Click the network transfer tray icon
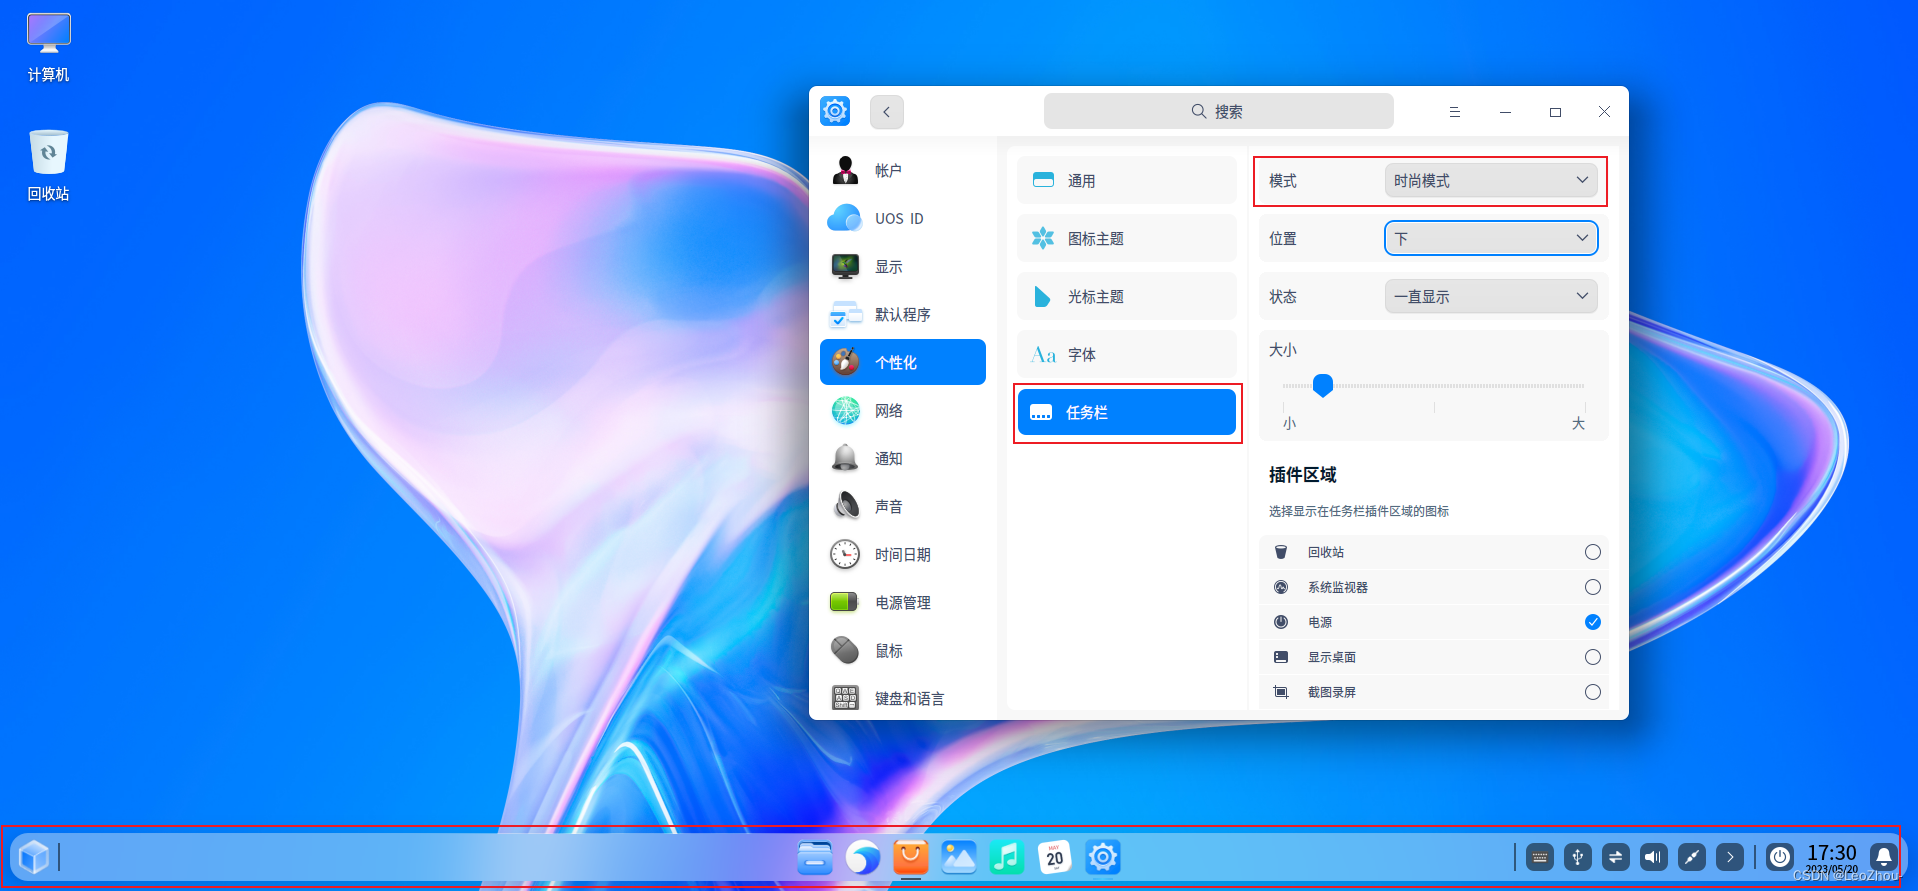 pos(1616,857)
